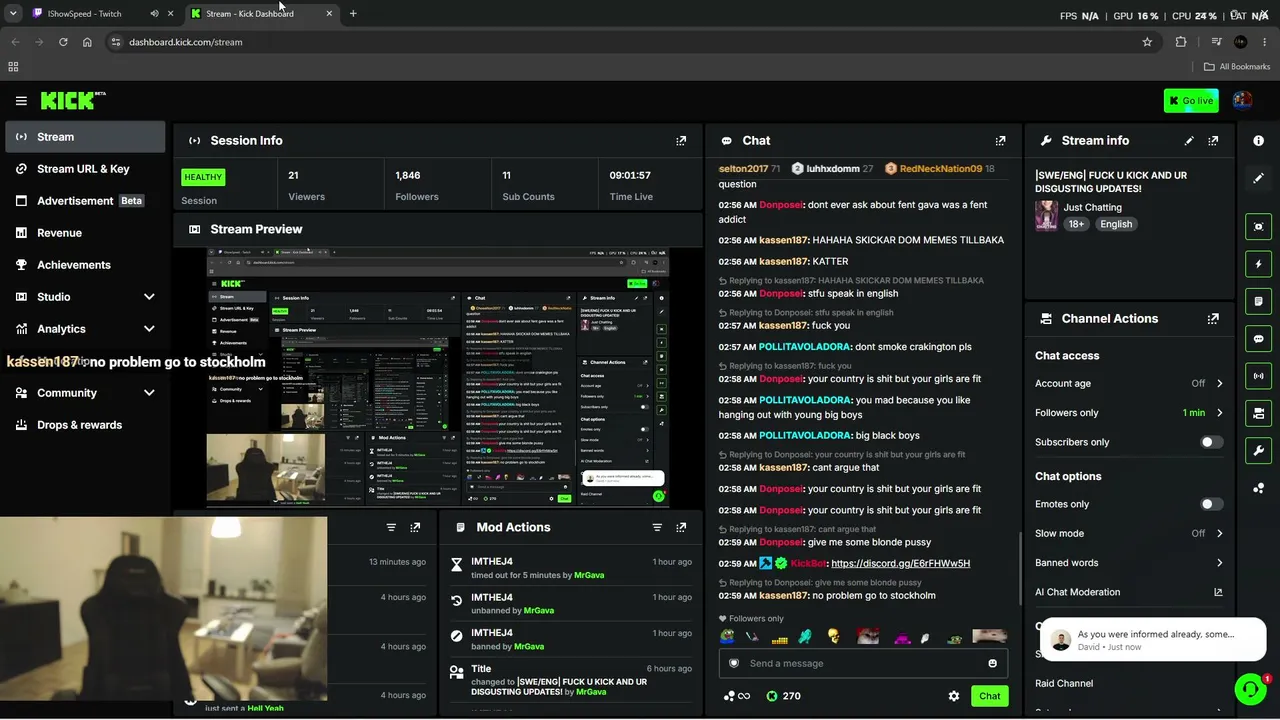Screen dimensions: 1280x720
Task: Edit stream info with the pencil icon
Action: click(x=1189, y=141)
